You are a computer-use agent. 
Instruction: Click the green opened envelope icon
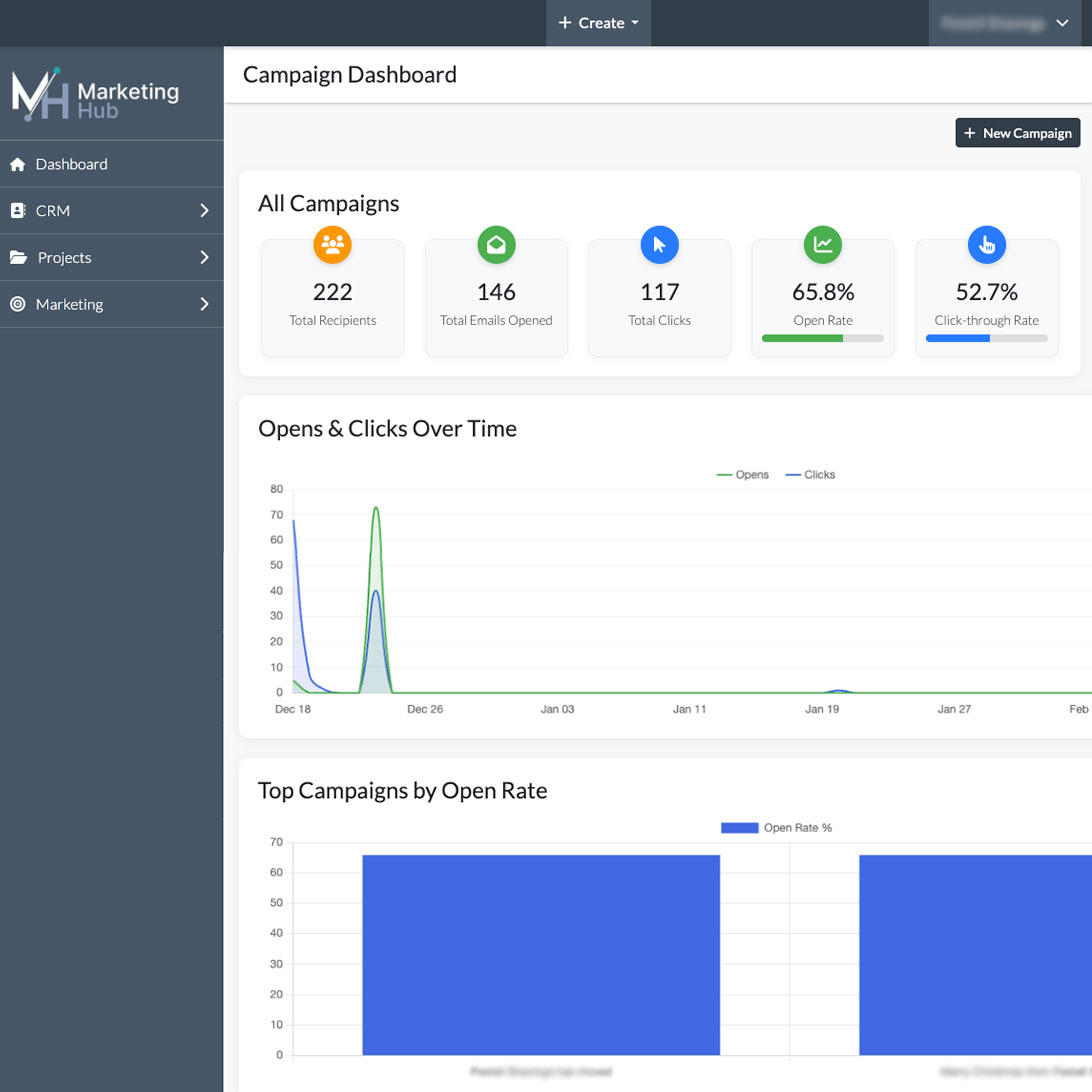[x=496, y=244]
